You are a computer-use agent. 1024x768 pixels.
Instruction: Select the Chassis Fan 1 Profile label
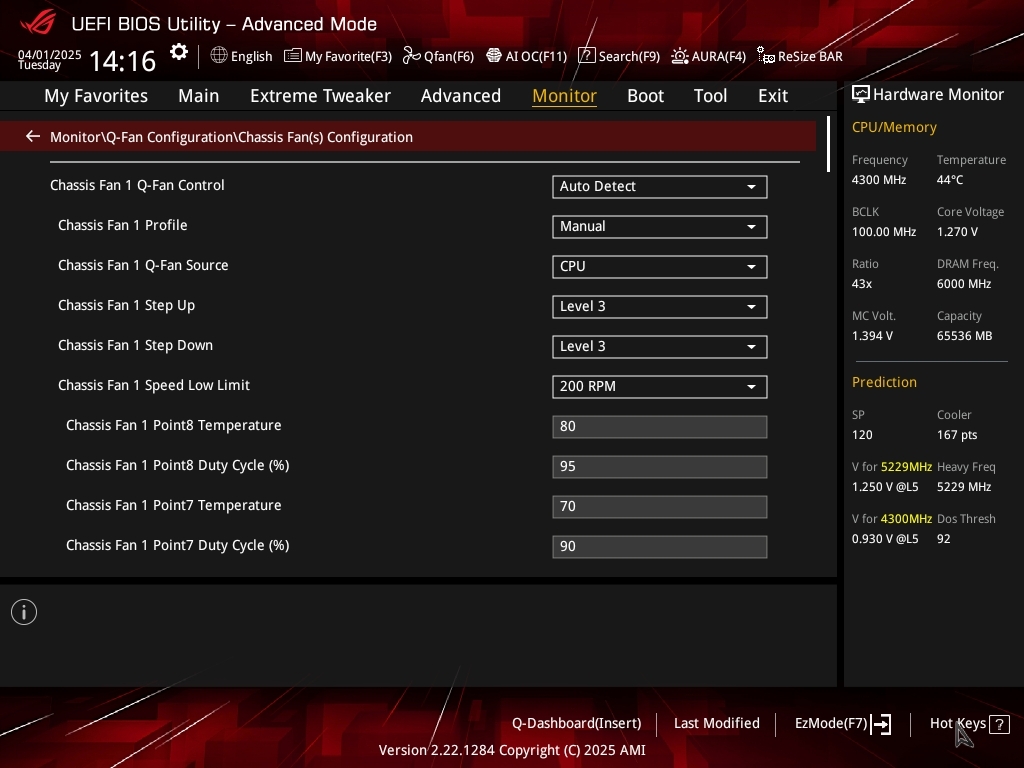click(x=123, y=225)
